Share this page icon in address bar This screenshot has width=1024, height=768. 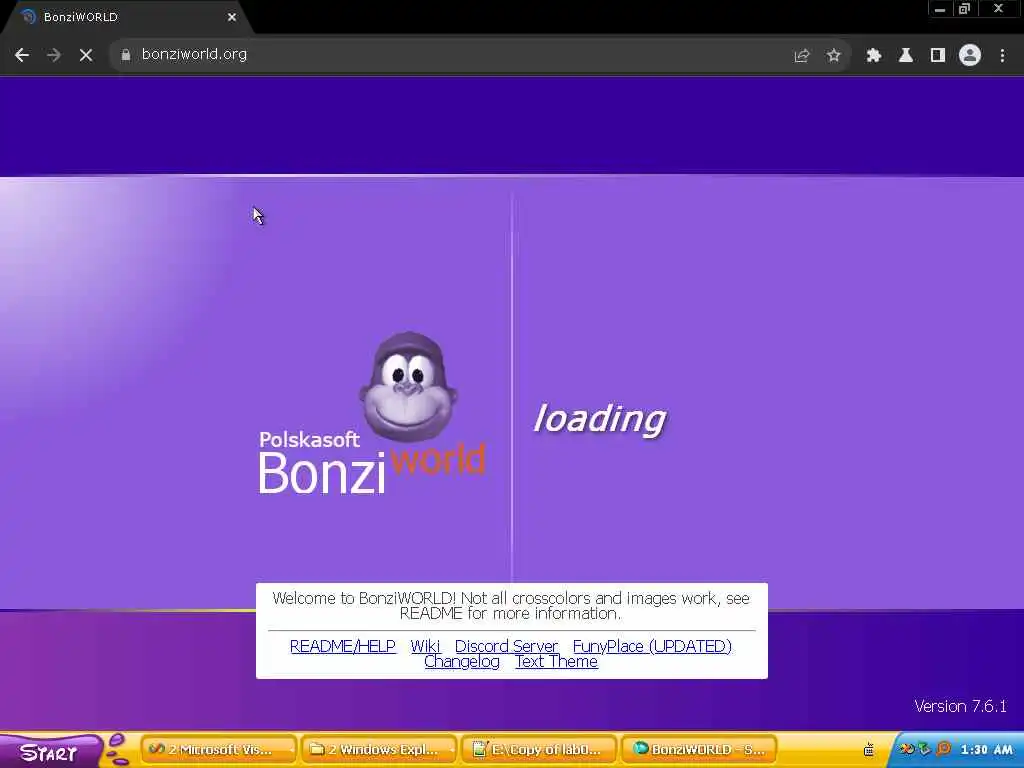(802, 56)
